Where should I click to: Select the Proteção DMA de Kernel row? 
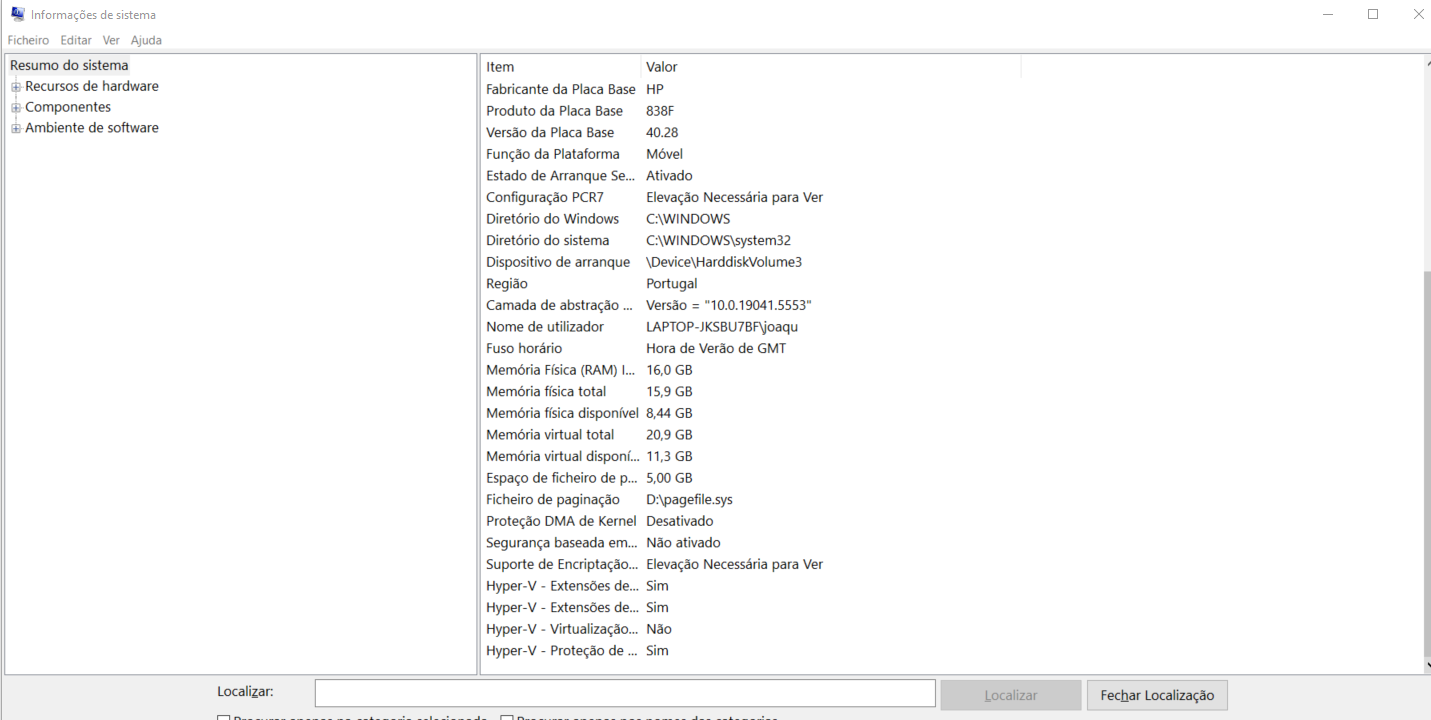pyautogui.click(x=751, y=521)
